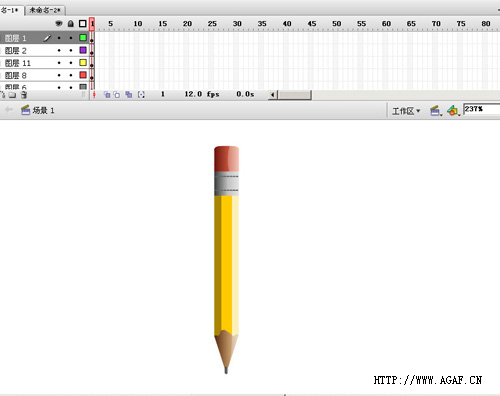Click the green outline color swatch of 图层 1
The image size is (500, 396).
[x=83, y=38]
